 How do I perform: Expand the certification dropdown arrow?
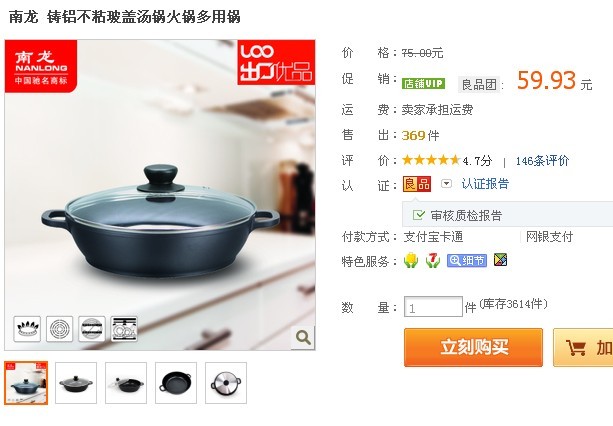click(x=446, y=183)
